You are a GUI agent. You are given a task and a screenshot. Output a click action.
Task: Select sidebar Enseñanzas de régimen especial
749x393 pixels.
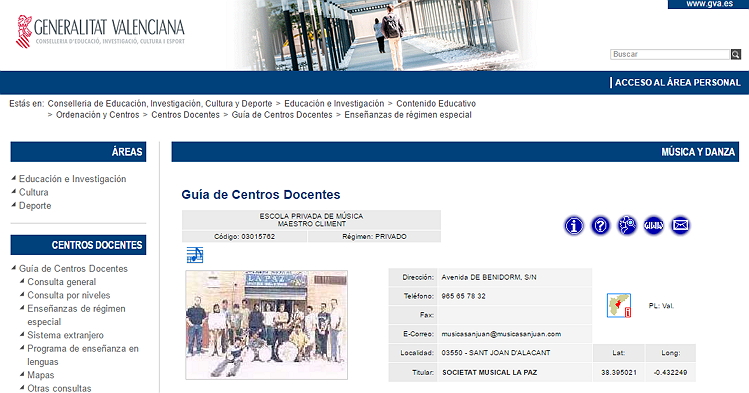click(x=76, y=315)
